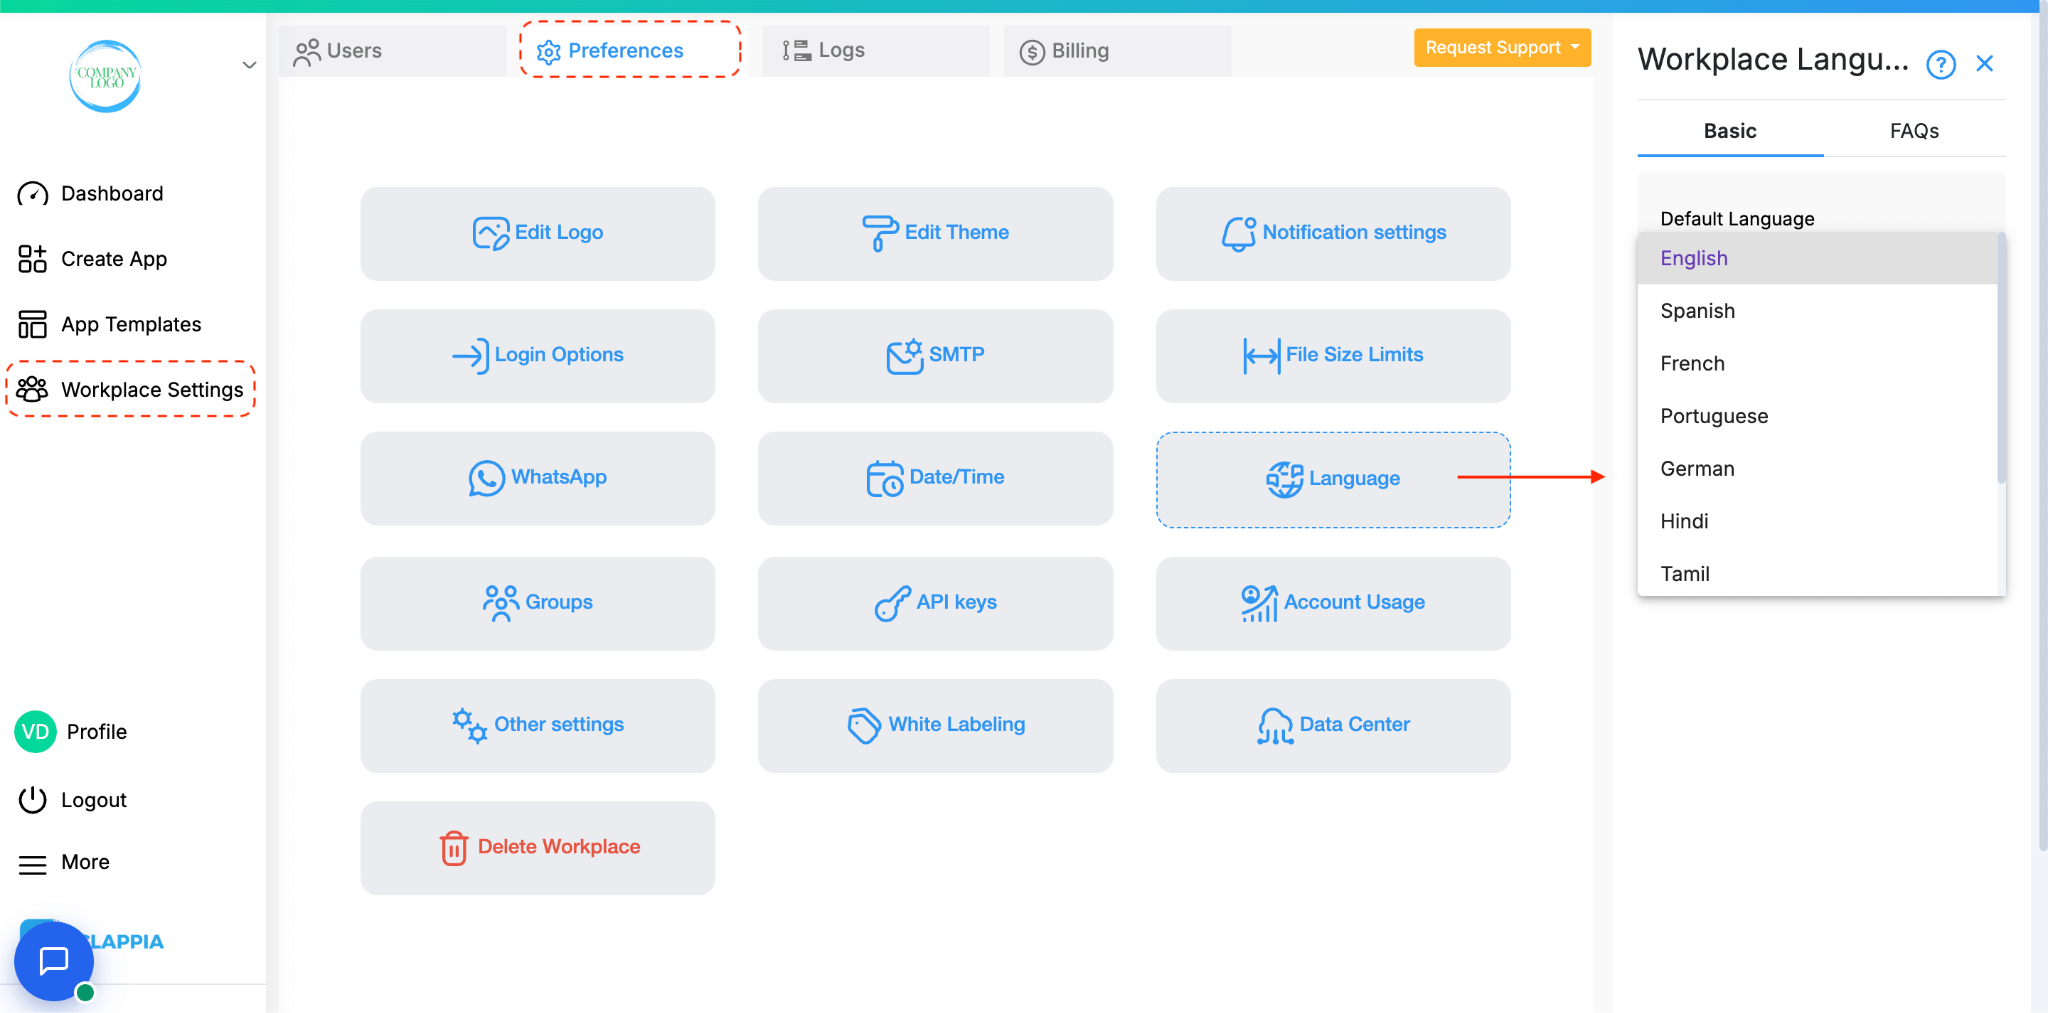
Task: Open the Other settings label
Action: pyautogui.click(x=559, y=724)
